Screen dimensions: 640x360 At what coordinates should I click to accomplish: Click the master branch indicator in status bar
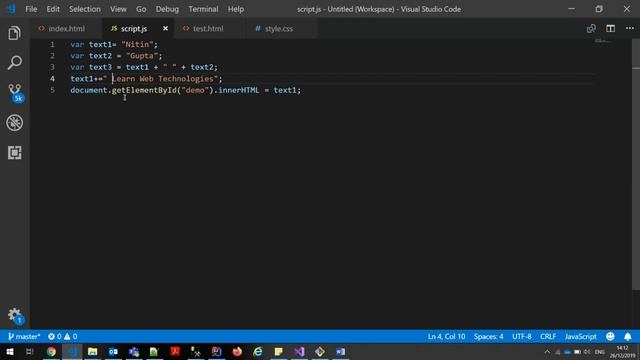coord(24,336)
